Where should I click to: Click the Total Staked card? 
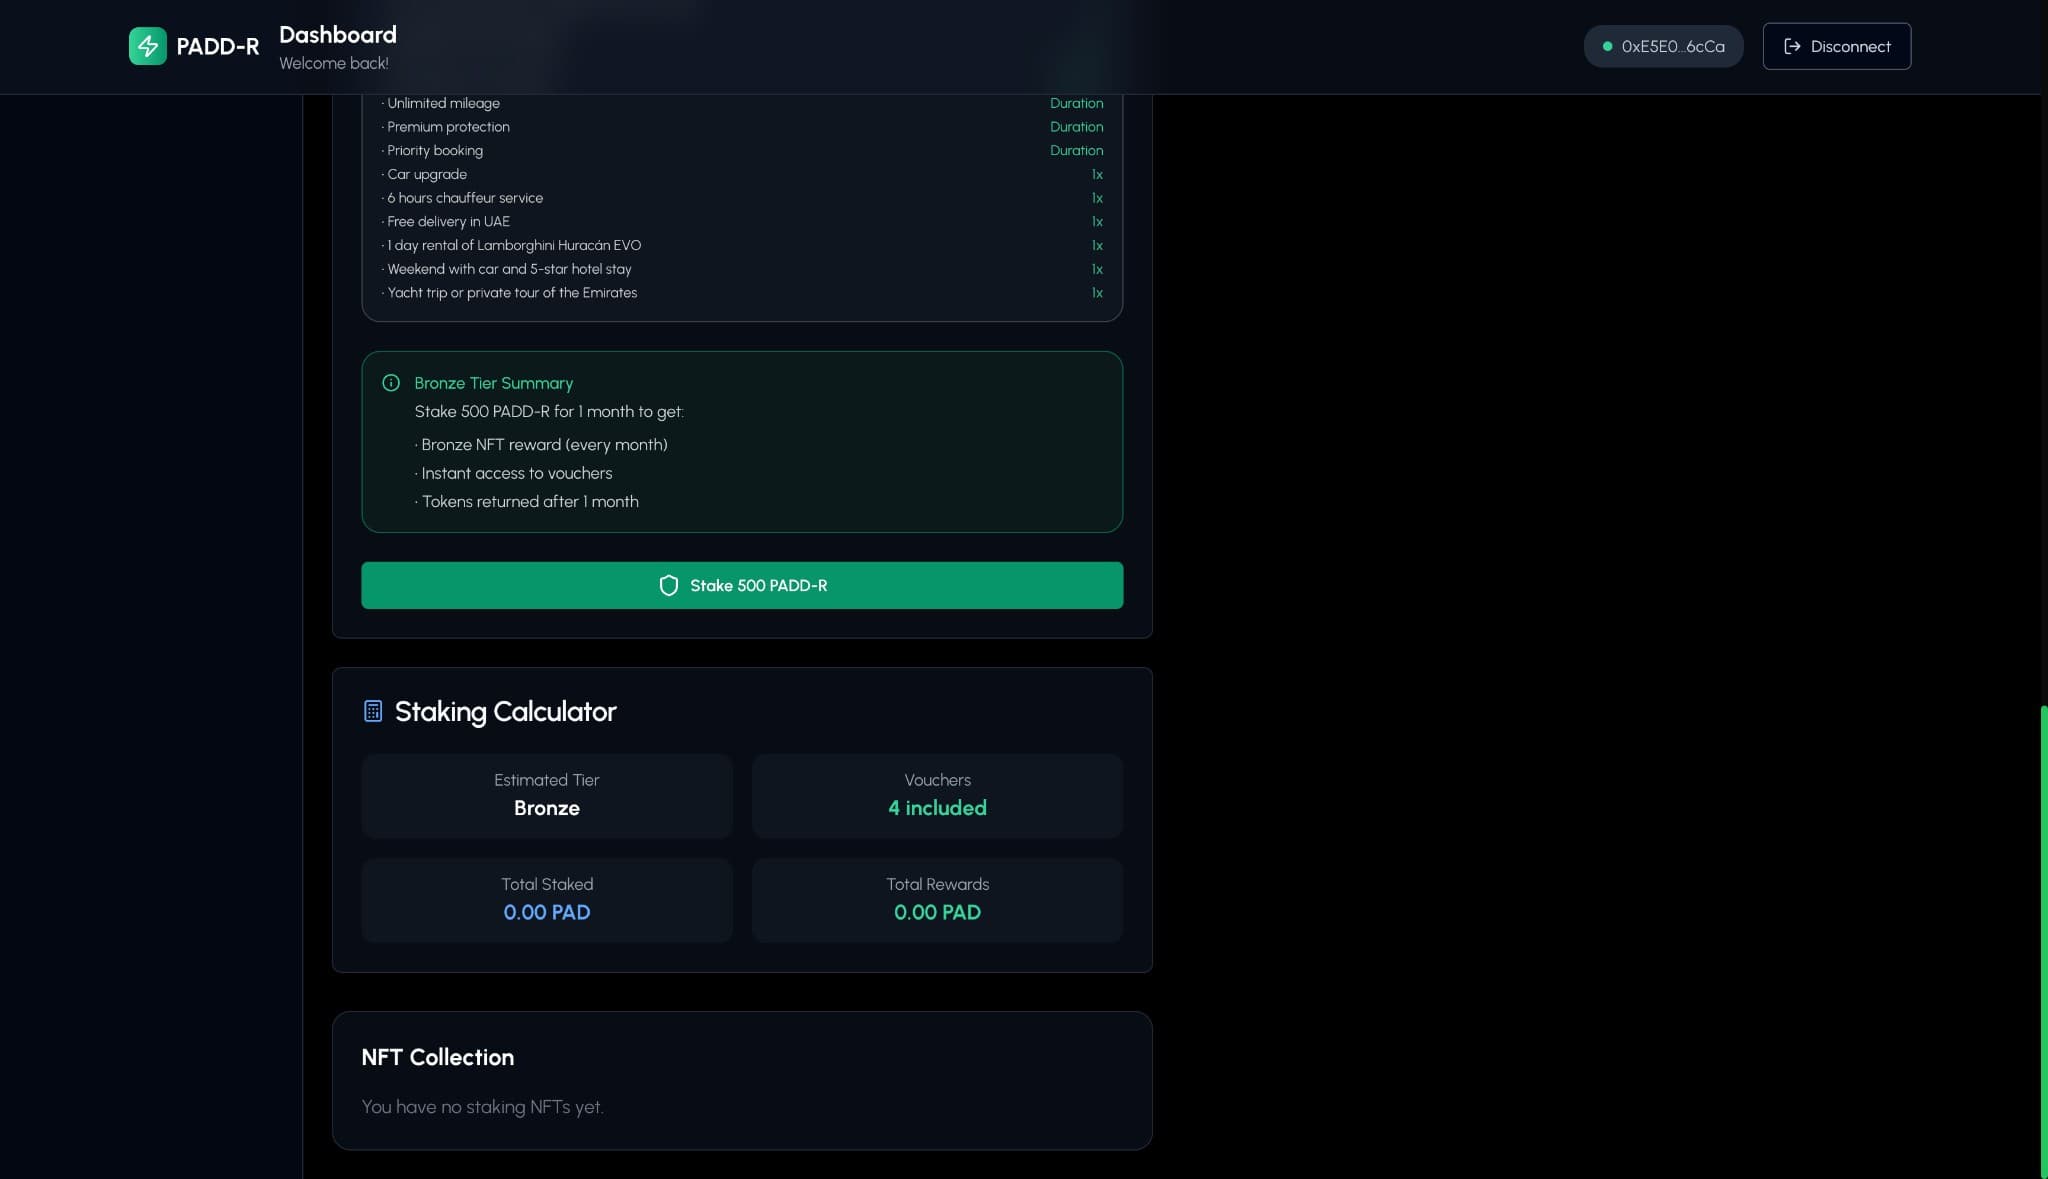(x=546, y=900)
